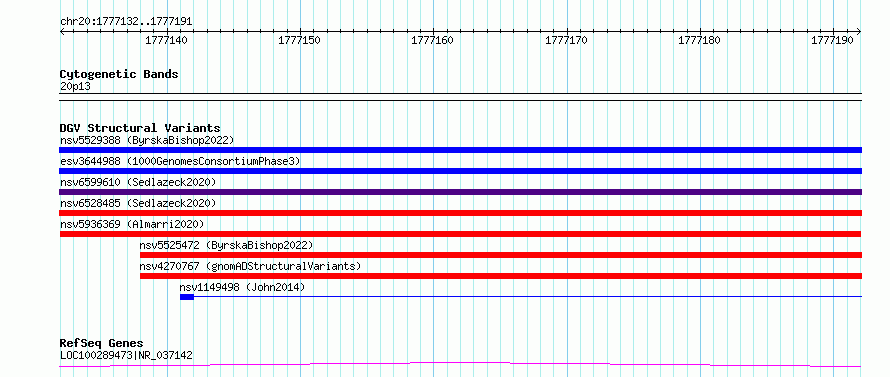Click the small blue block of nsv1149498
890x377 pixels.
(x=187, y=297)
